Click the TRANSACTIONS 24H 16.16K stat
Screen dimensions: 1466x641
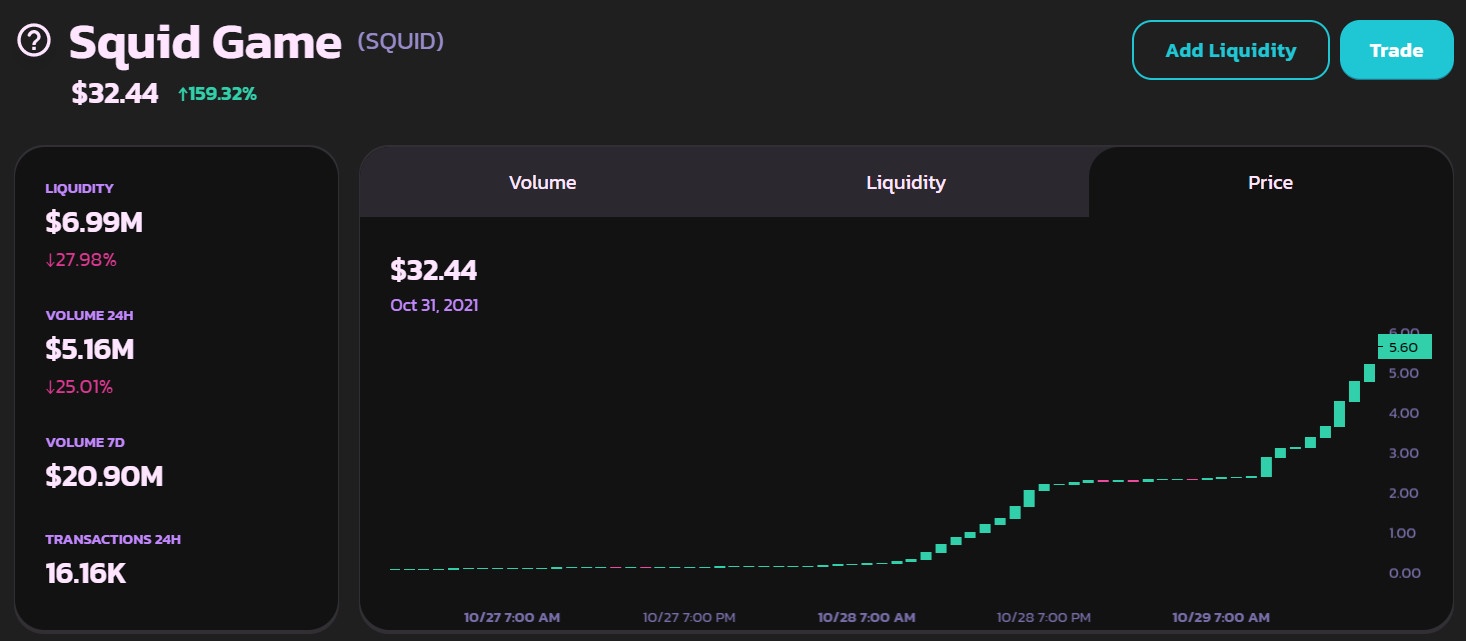(x=84, y=572)
